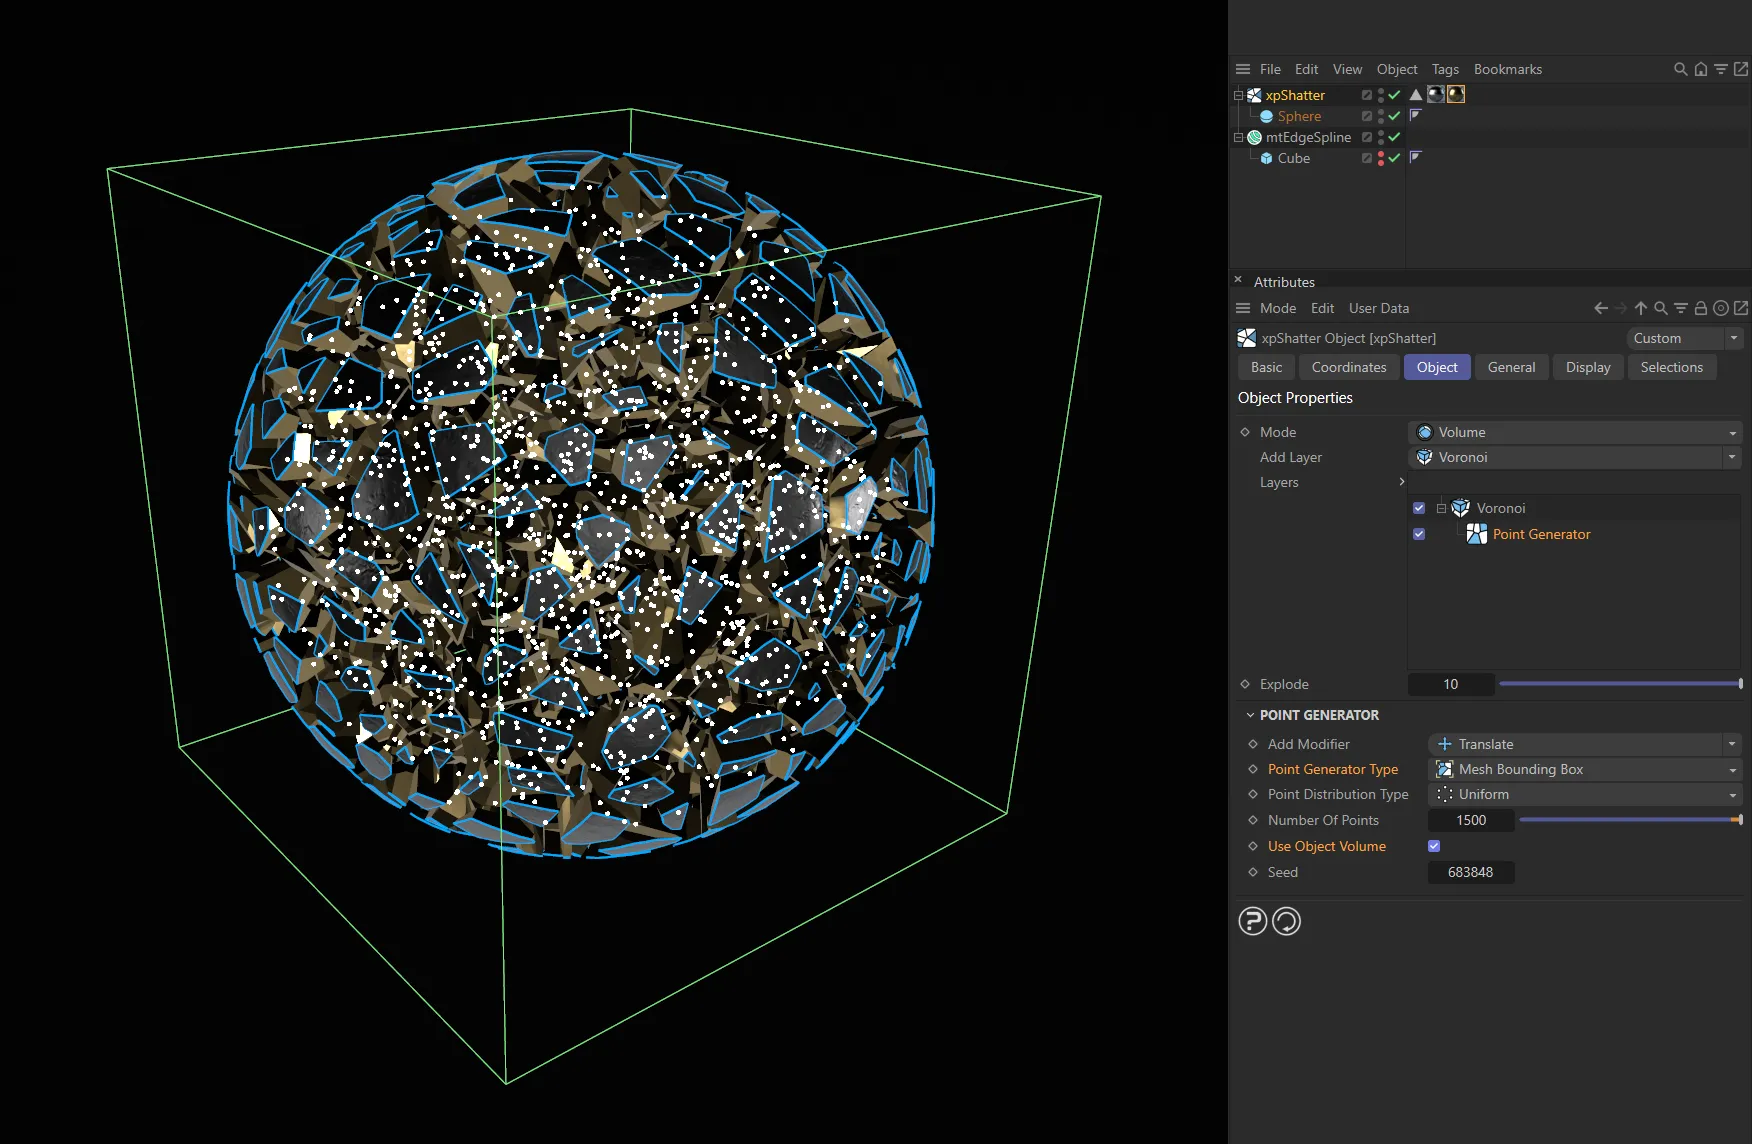
Task: Collapse the POINT GENERATOR section
Action: (x=1250, y=715)
